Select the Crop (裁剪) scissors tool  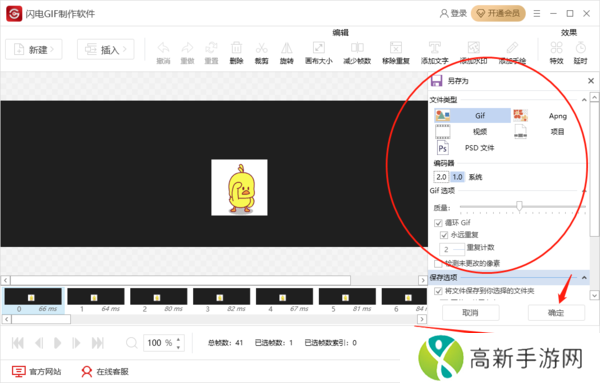262,49
